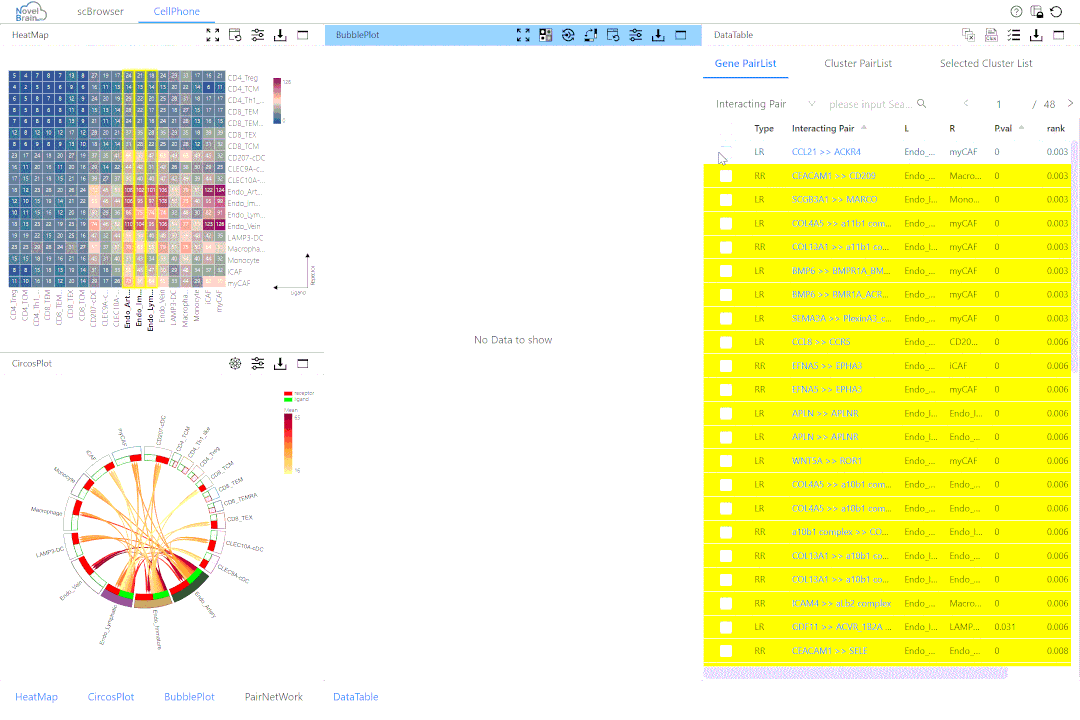The image size is (1080, 720).
Task: Download the BubblePlot using its download icon
Action: (658, 35)
